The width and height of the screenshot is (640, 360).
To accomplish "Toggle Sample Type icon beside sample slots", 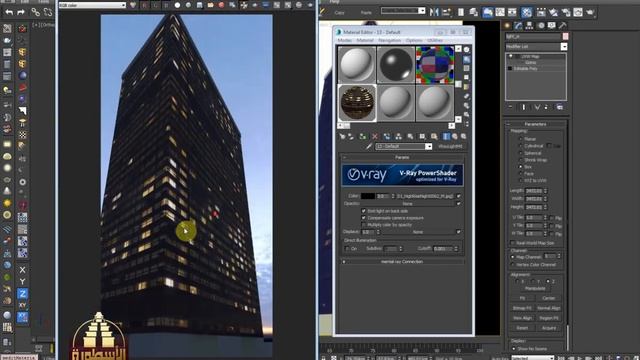I will coord(467,50).
